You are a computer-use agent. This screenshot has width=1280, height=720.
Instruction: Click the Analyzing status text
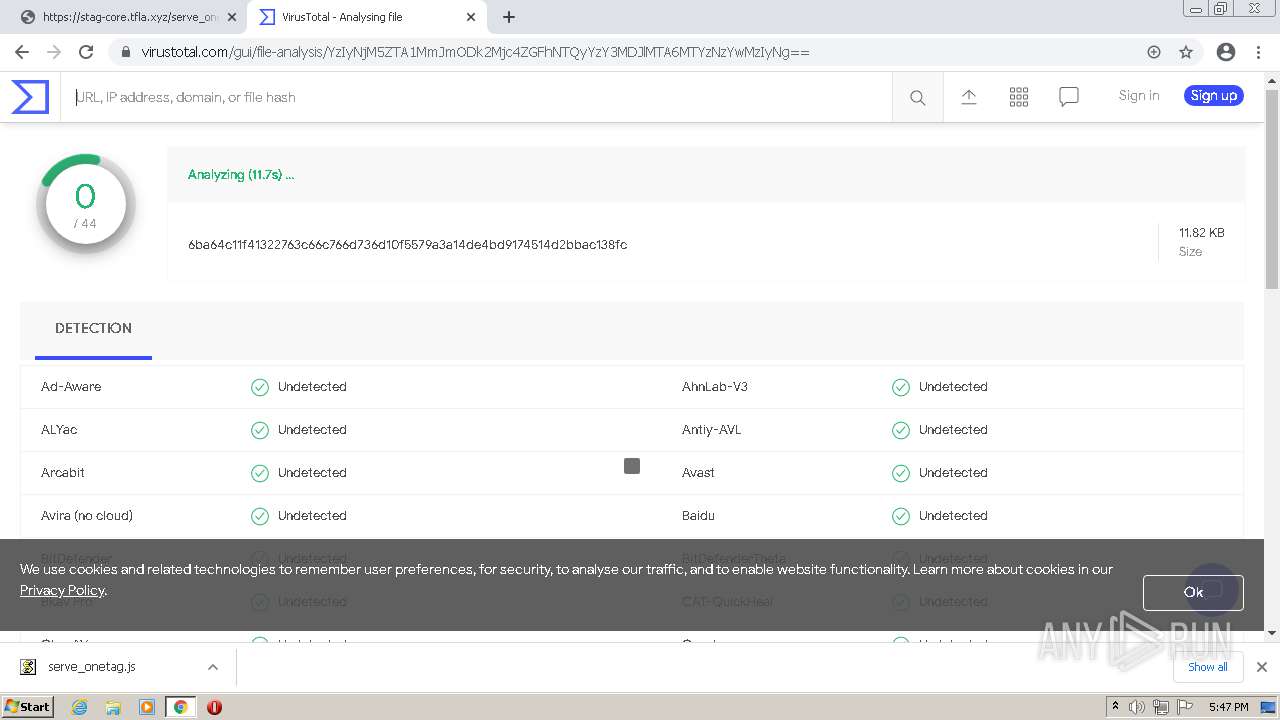pyautogui.click(x=241, y=175)
